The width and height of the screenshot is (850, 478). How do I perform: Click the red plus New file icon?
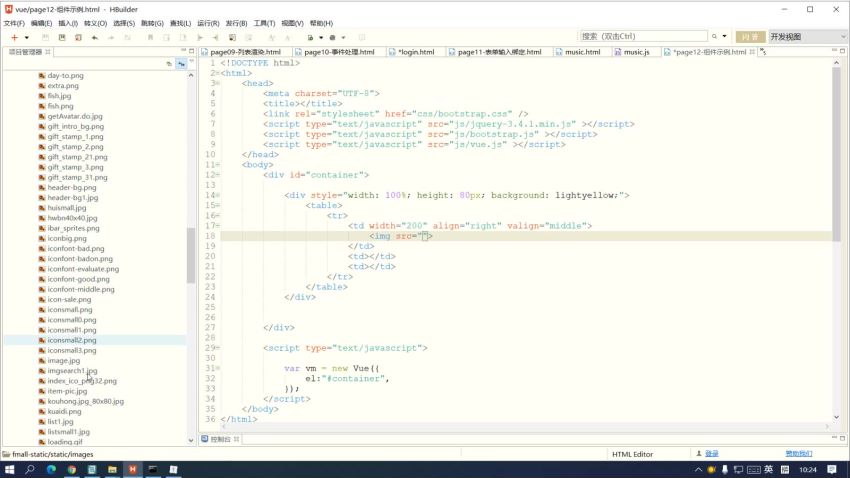pyautogui.click(x=15, y=37)
